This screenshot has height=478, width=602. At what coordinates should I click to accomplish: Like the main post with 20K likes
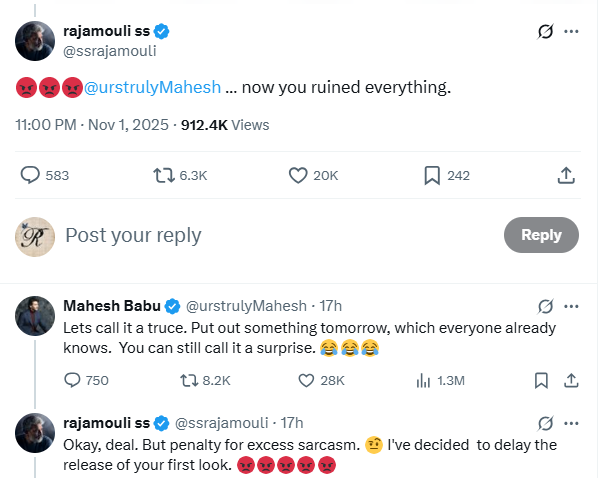tap(297, 175)
